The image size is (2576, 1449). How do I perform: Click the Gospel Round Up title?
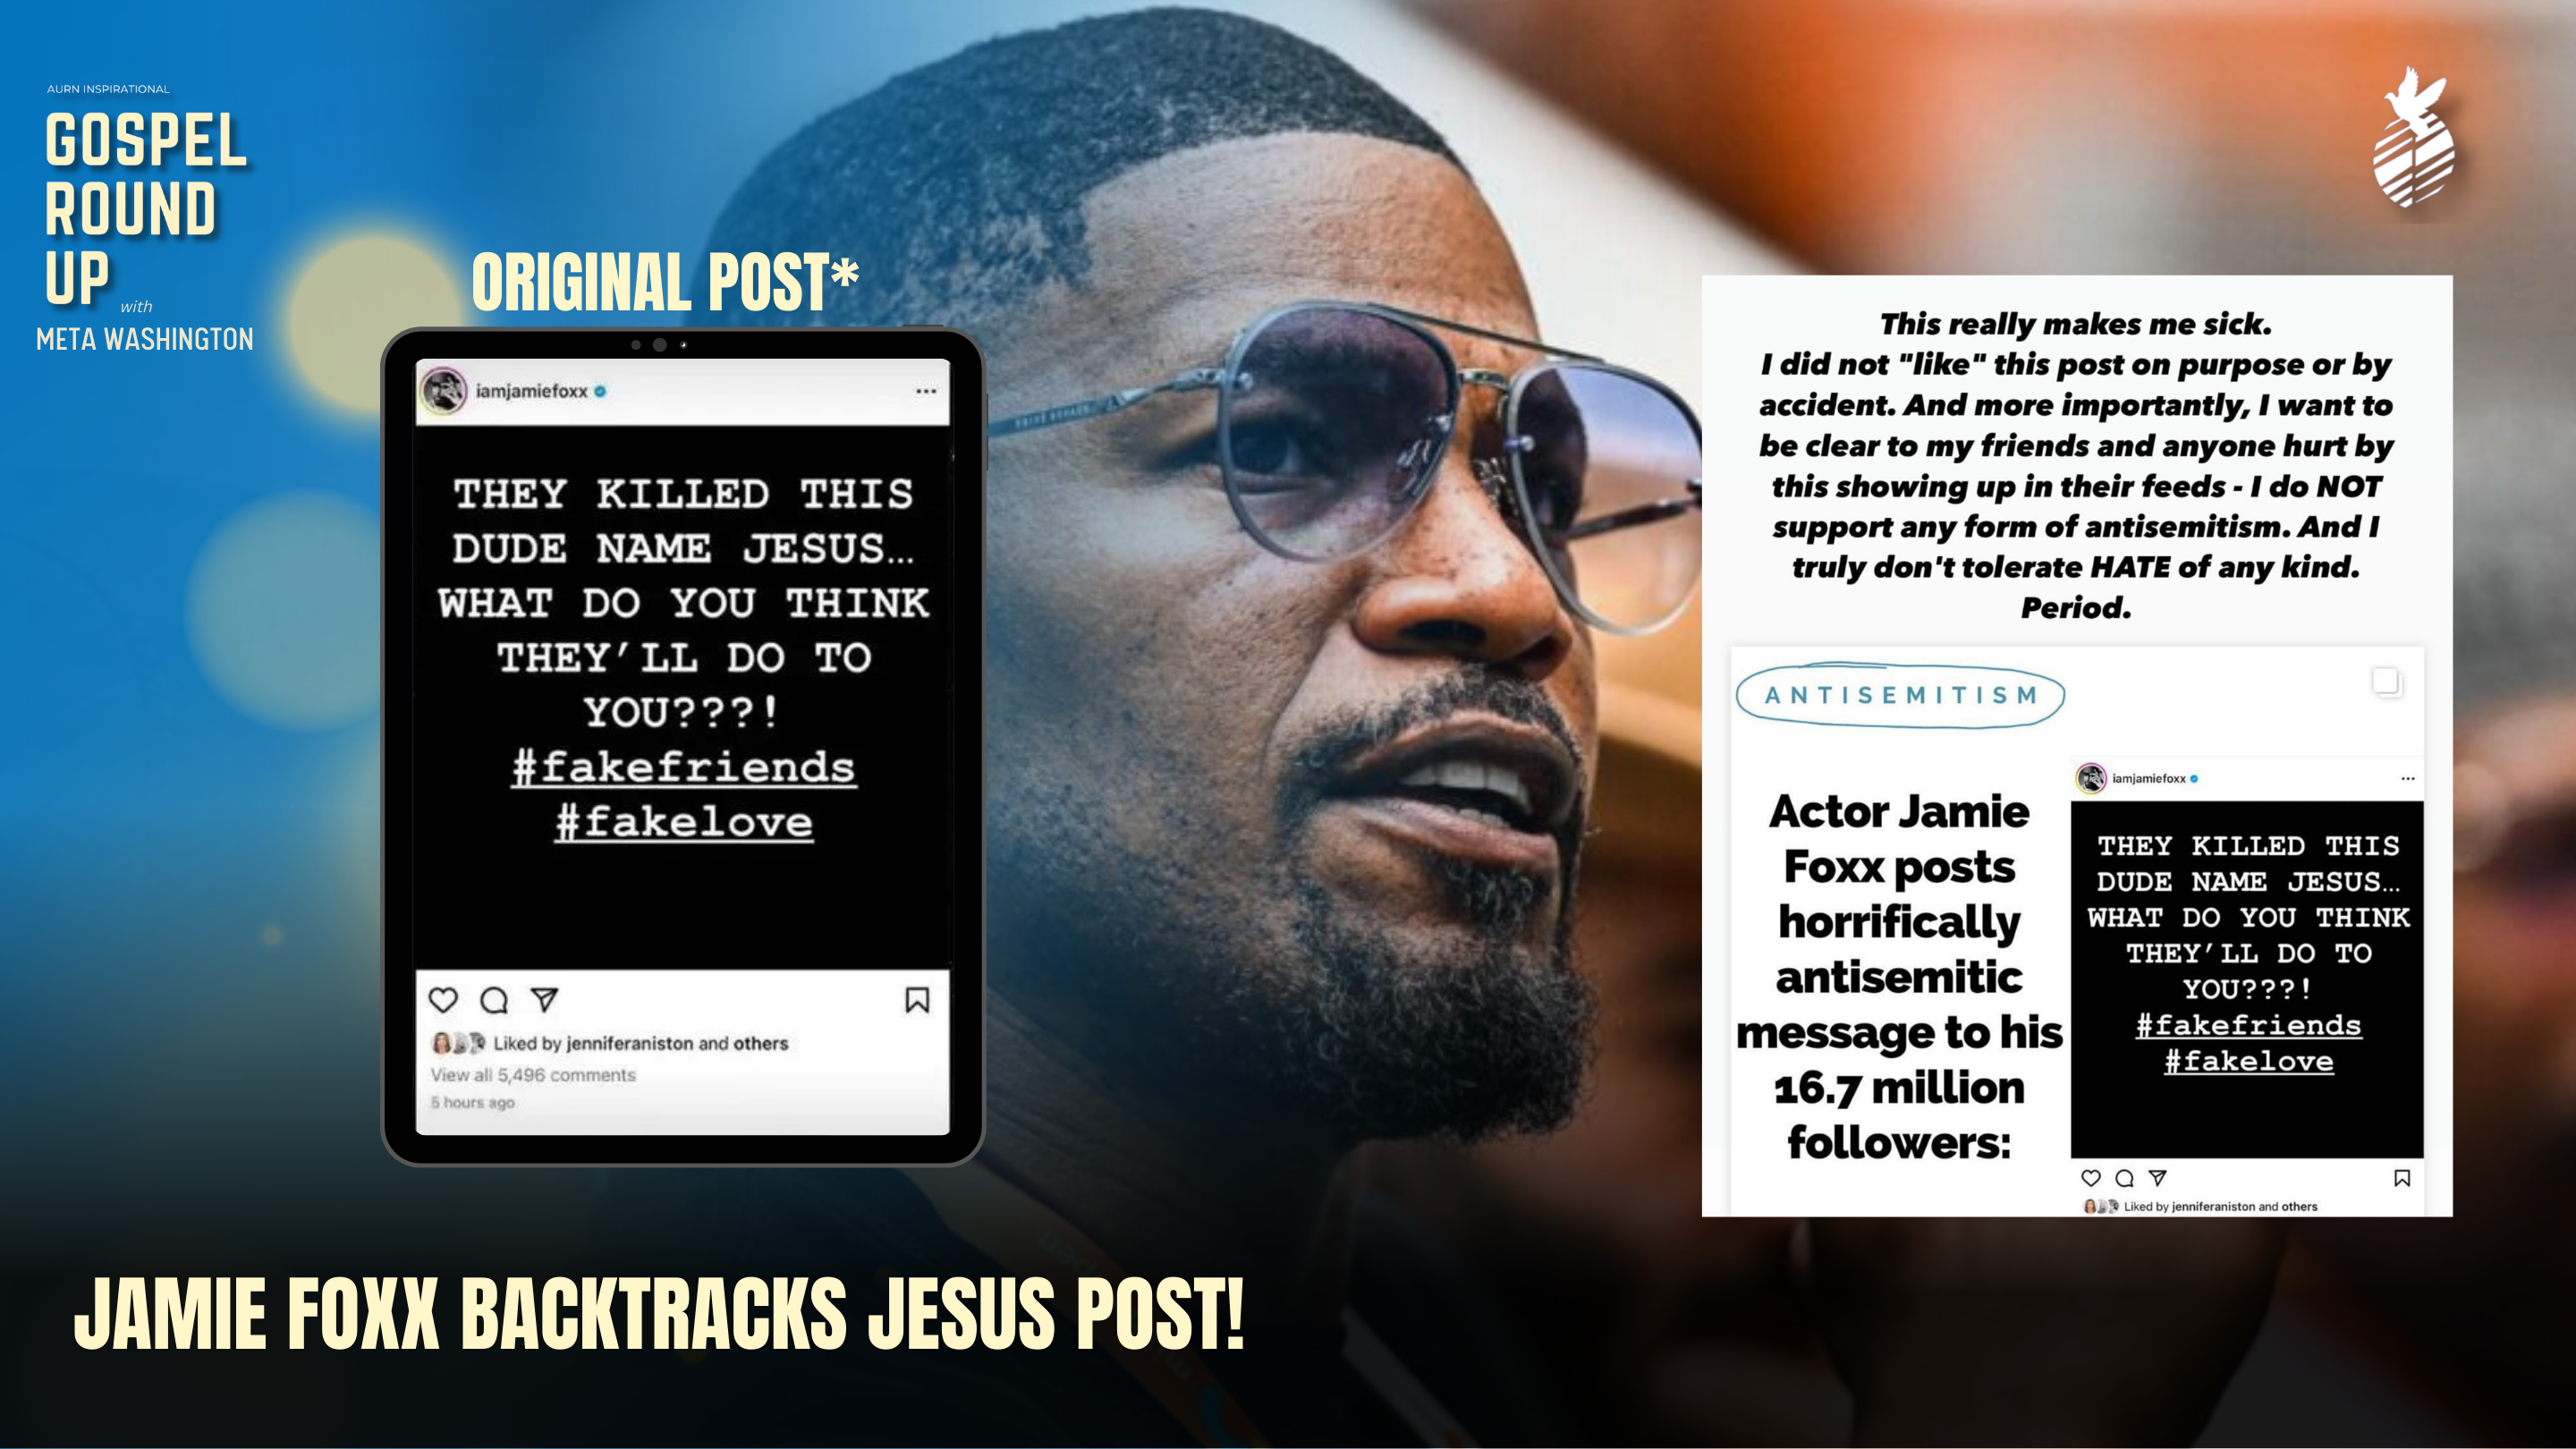tap(145, 207)
